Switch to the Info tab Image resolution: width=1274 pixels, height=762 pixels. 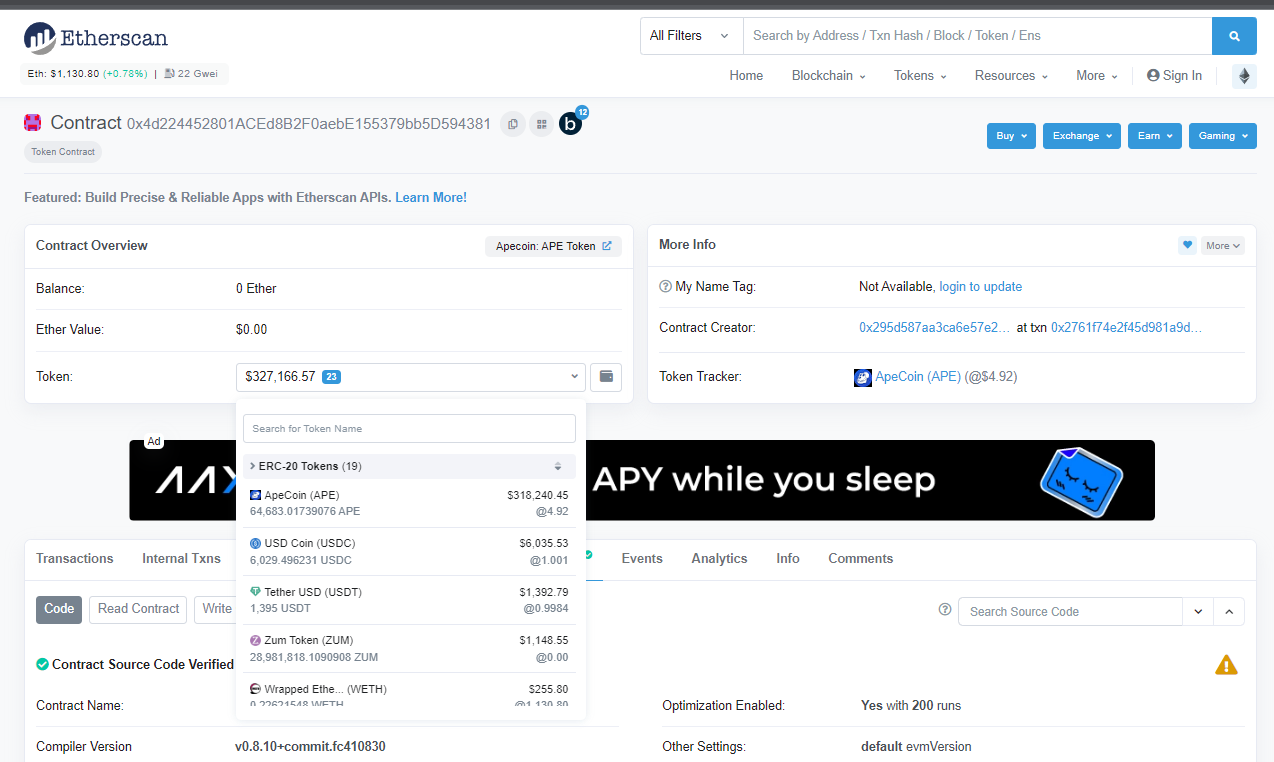tap(788, 559)
